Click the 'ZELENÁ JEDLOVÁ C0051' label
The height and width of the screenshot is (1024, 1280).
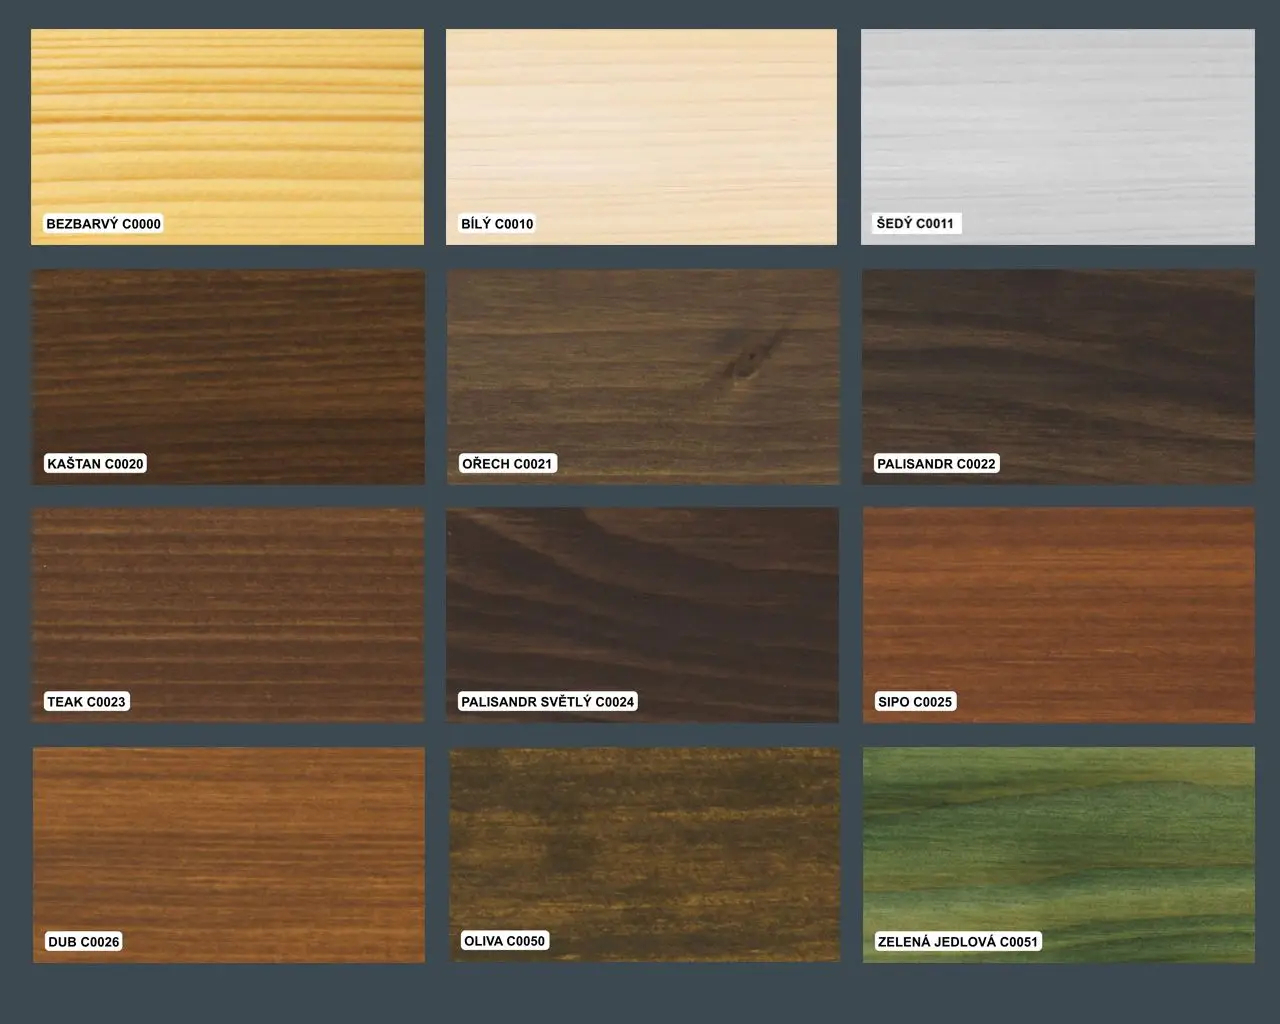pos(958,942)
